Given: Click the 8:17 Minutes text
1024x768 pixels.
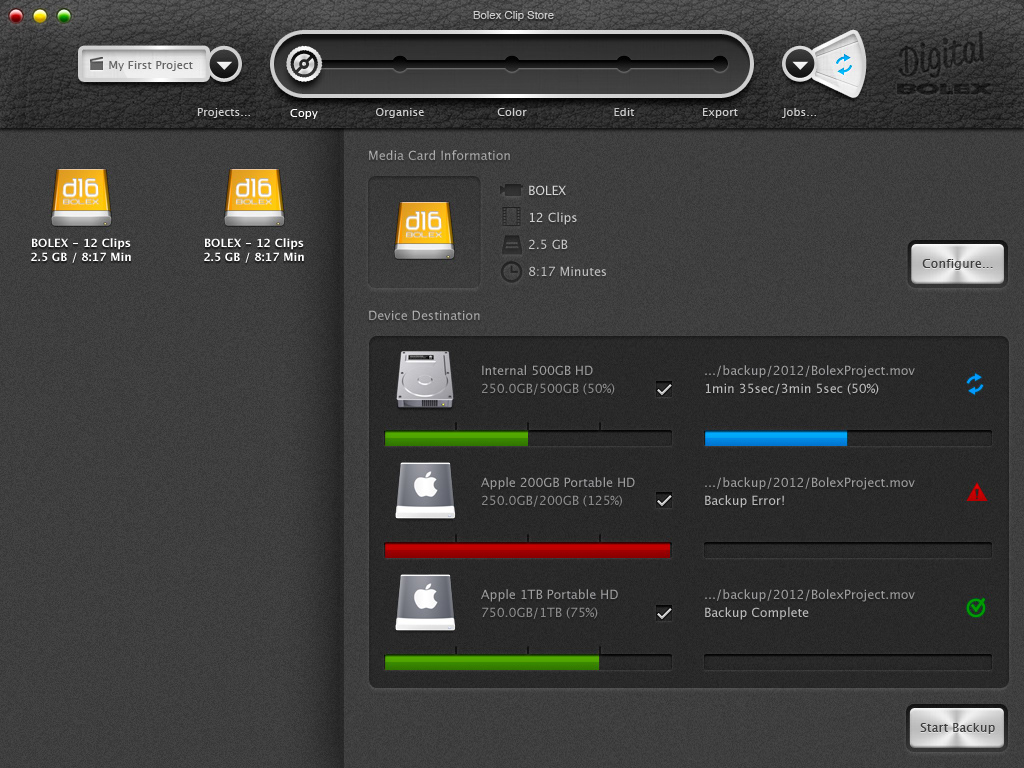Looking at the screenshot, I should (567, 271).
